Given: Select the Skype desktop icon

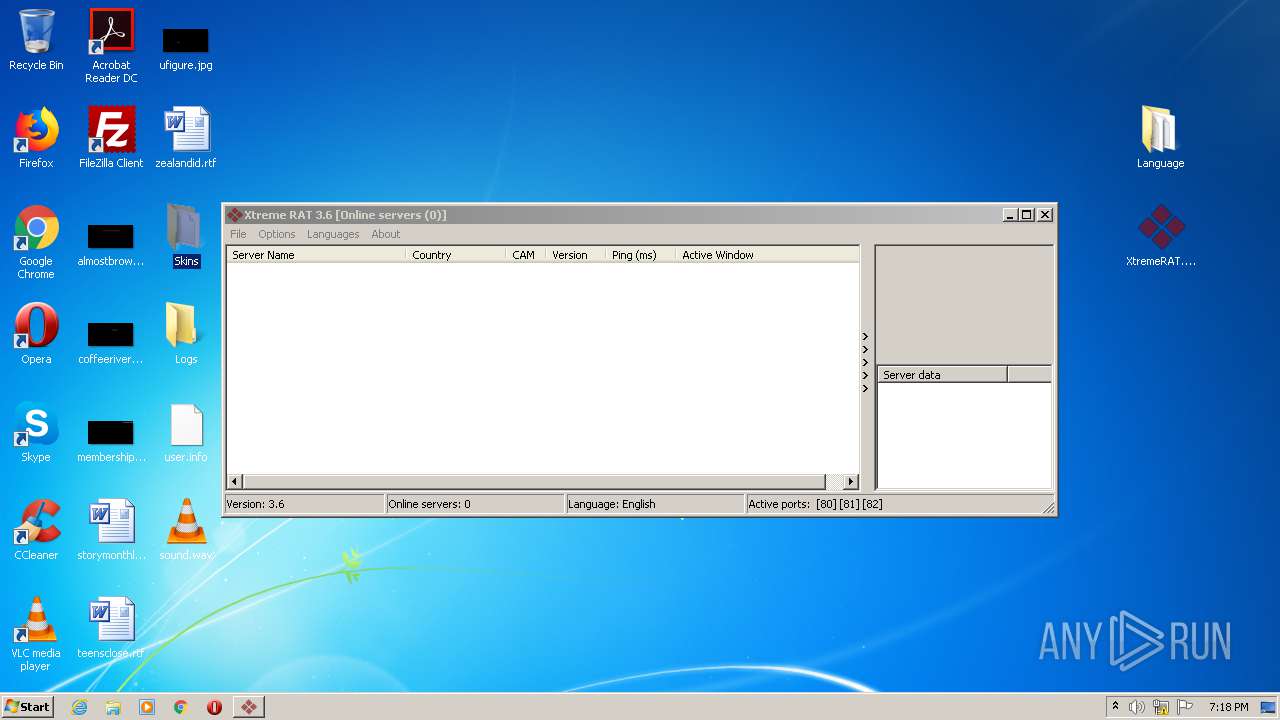Looking at the screenshot, I should (36, 432).
